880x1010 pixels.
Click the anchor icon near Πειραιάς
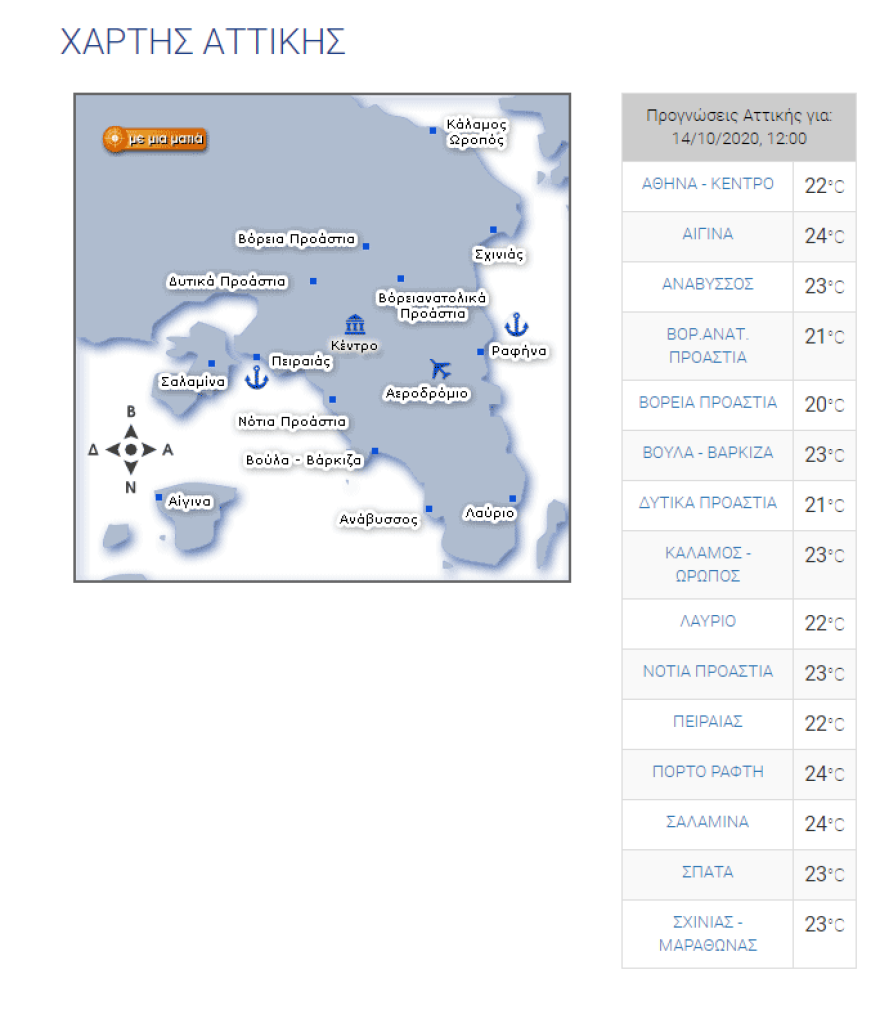(x=257, y=377)
